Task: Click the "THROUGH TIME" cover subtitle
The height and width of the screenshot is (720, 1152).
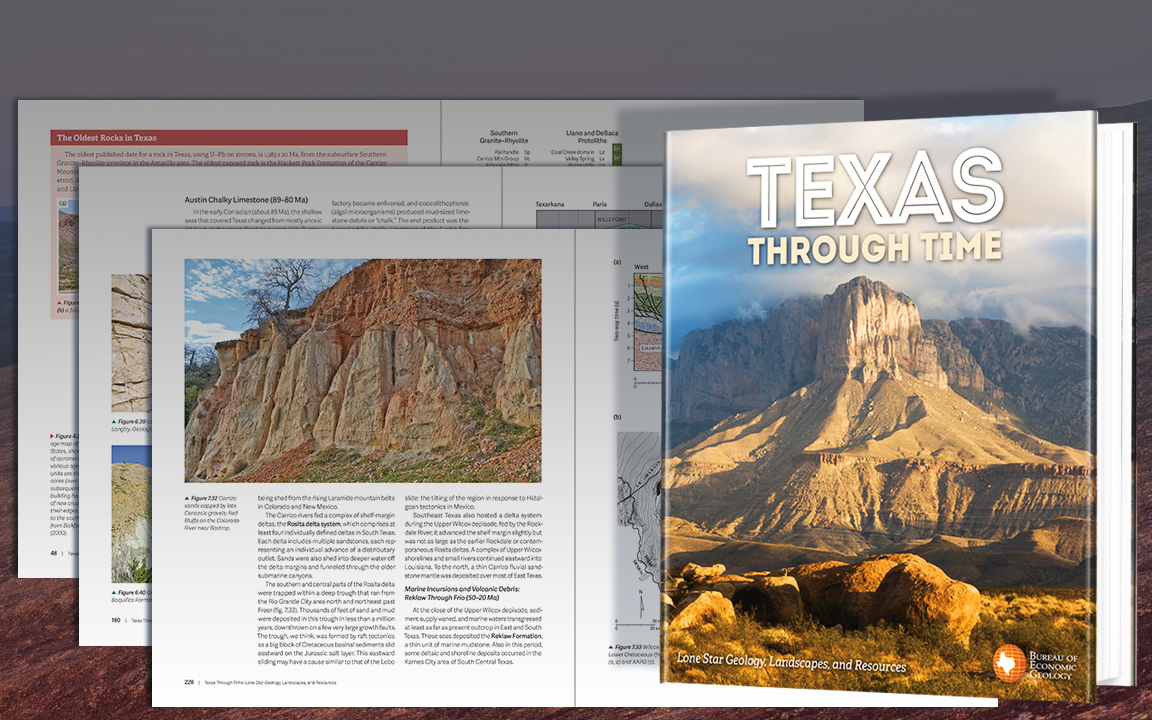Action: click(x=874, y=248)
